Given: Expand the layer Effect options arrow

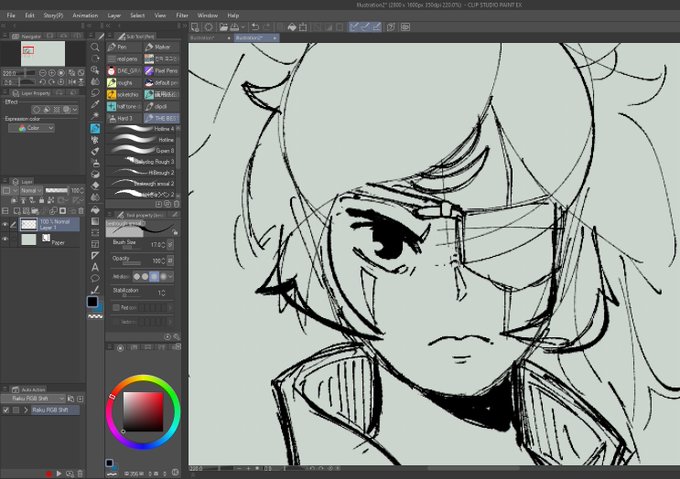Looking at the screenshot, I should [75, 110].
